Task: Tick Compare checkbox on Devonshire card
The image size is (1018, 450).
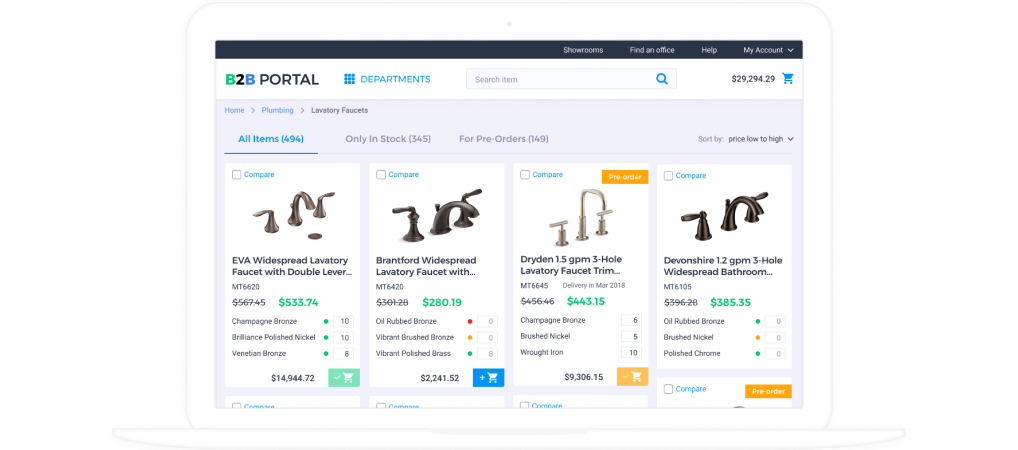Action: click(669, 176)
